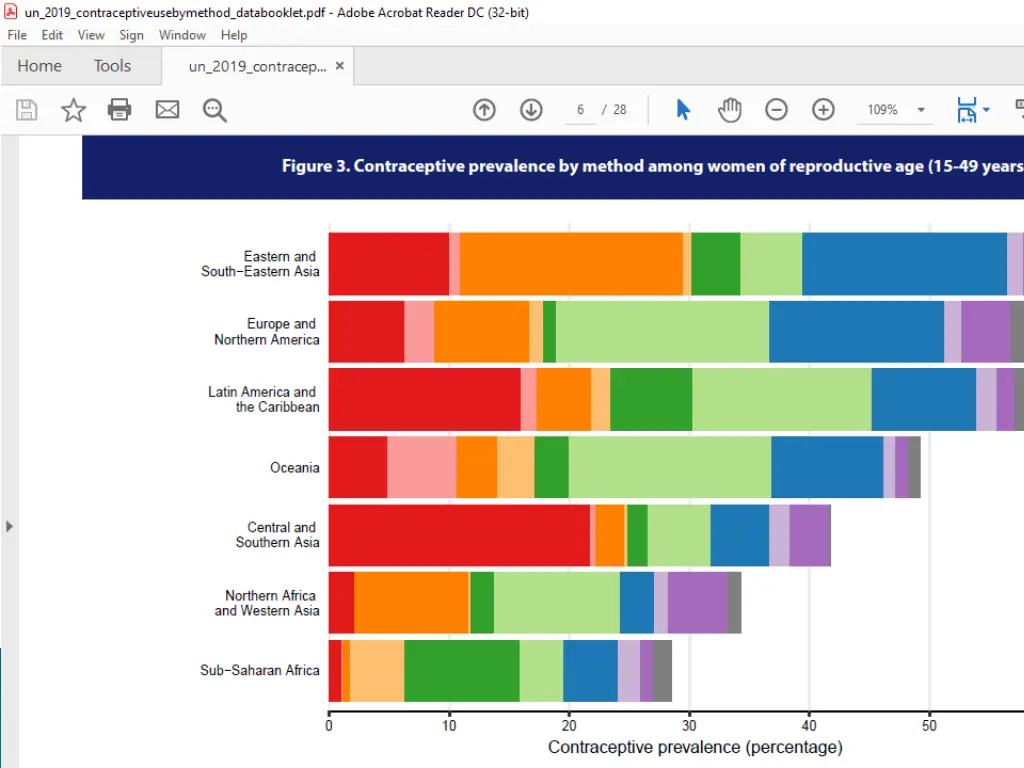Open the Window menu
The width and height of the screenshot is (1024, 768).
point(182,35)
